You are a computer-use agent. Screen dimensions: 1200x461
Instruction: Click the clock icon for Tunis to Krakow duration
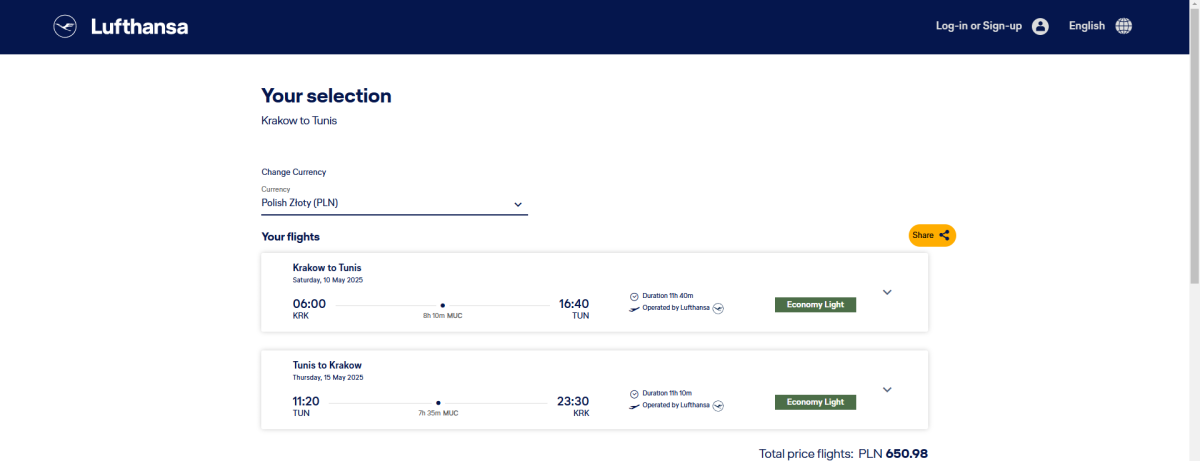(x=634, y=393)
